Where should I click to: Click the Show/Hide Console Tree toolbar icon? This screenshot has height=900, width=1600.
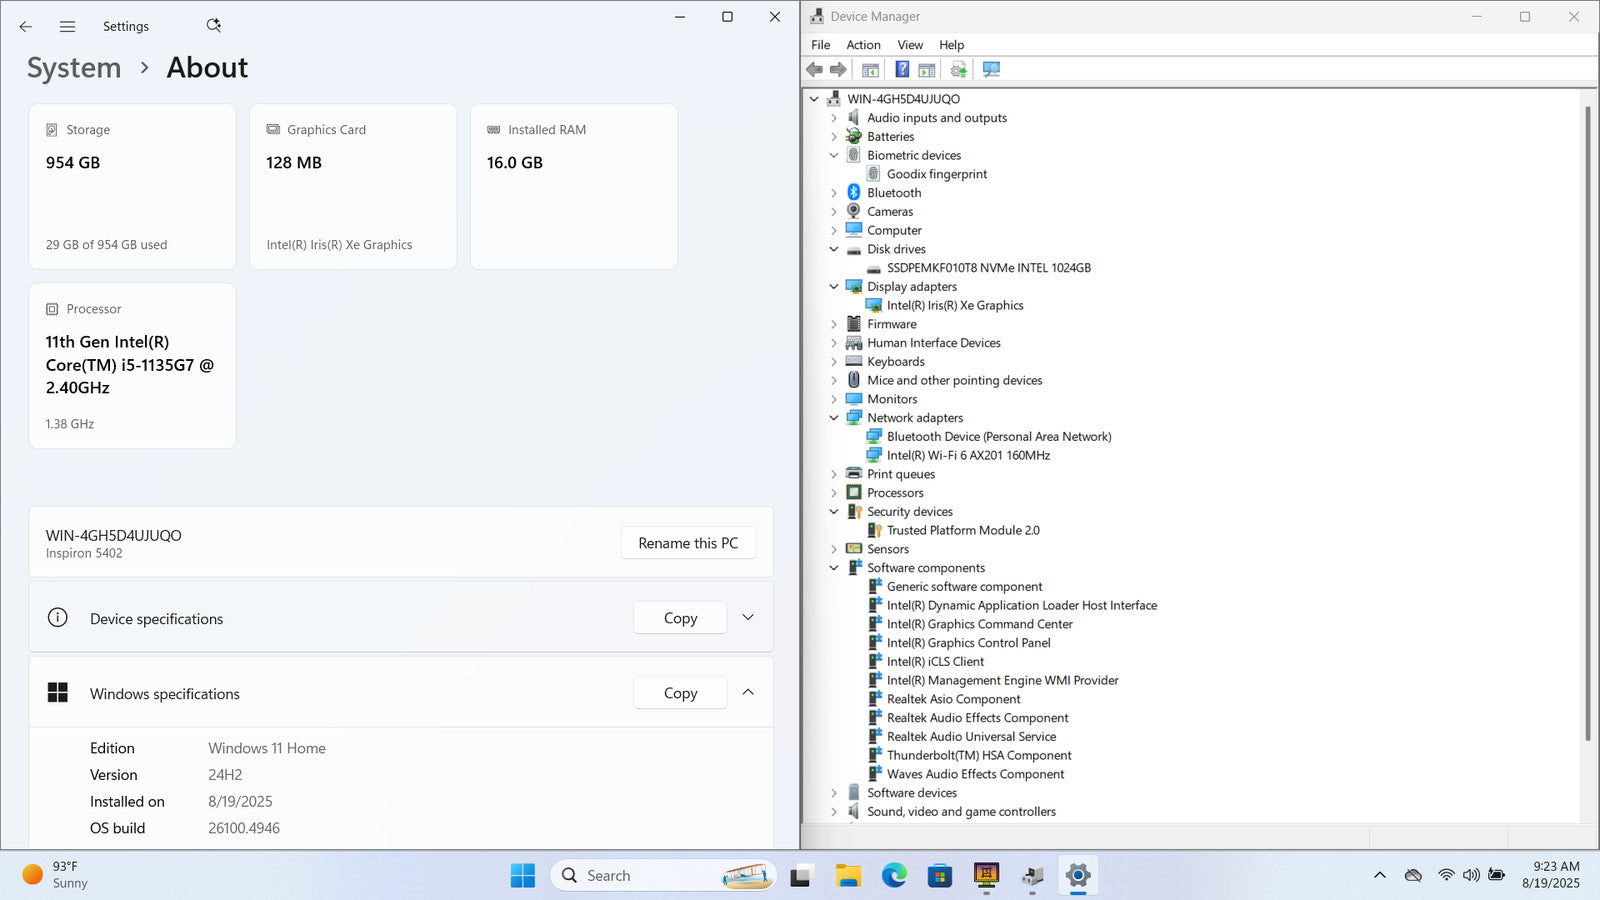tap(870, 70)
